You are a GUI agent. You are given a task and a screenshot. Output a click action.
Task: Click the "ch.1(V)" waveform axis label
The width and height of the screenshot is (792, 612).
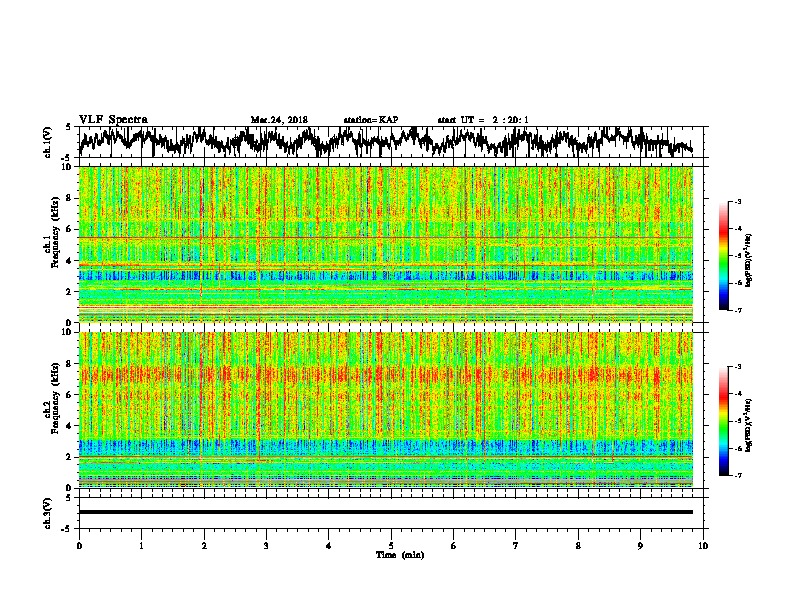[48, 142]
